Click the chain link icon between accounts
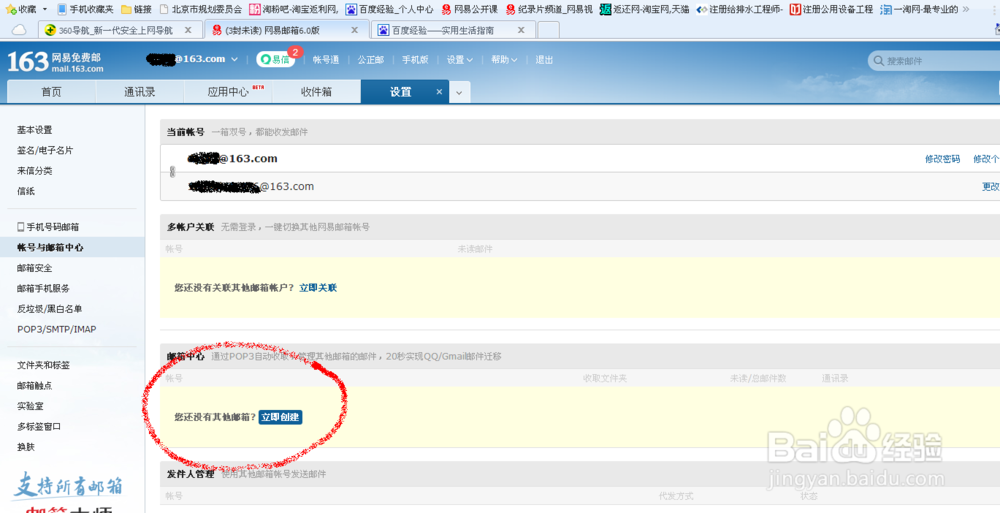The height and width of the screenshot is (513, 1000). tap(171, 172)
